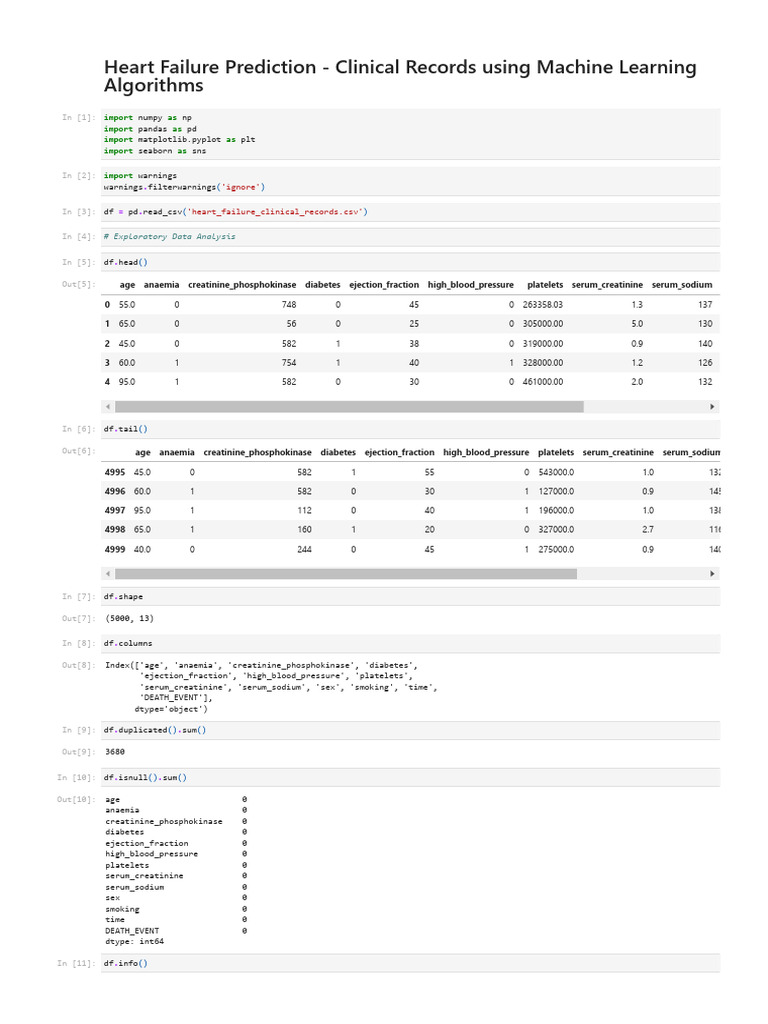Click row index 4999 in tail table
768x1024 pixels.
tap(115, 550)
